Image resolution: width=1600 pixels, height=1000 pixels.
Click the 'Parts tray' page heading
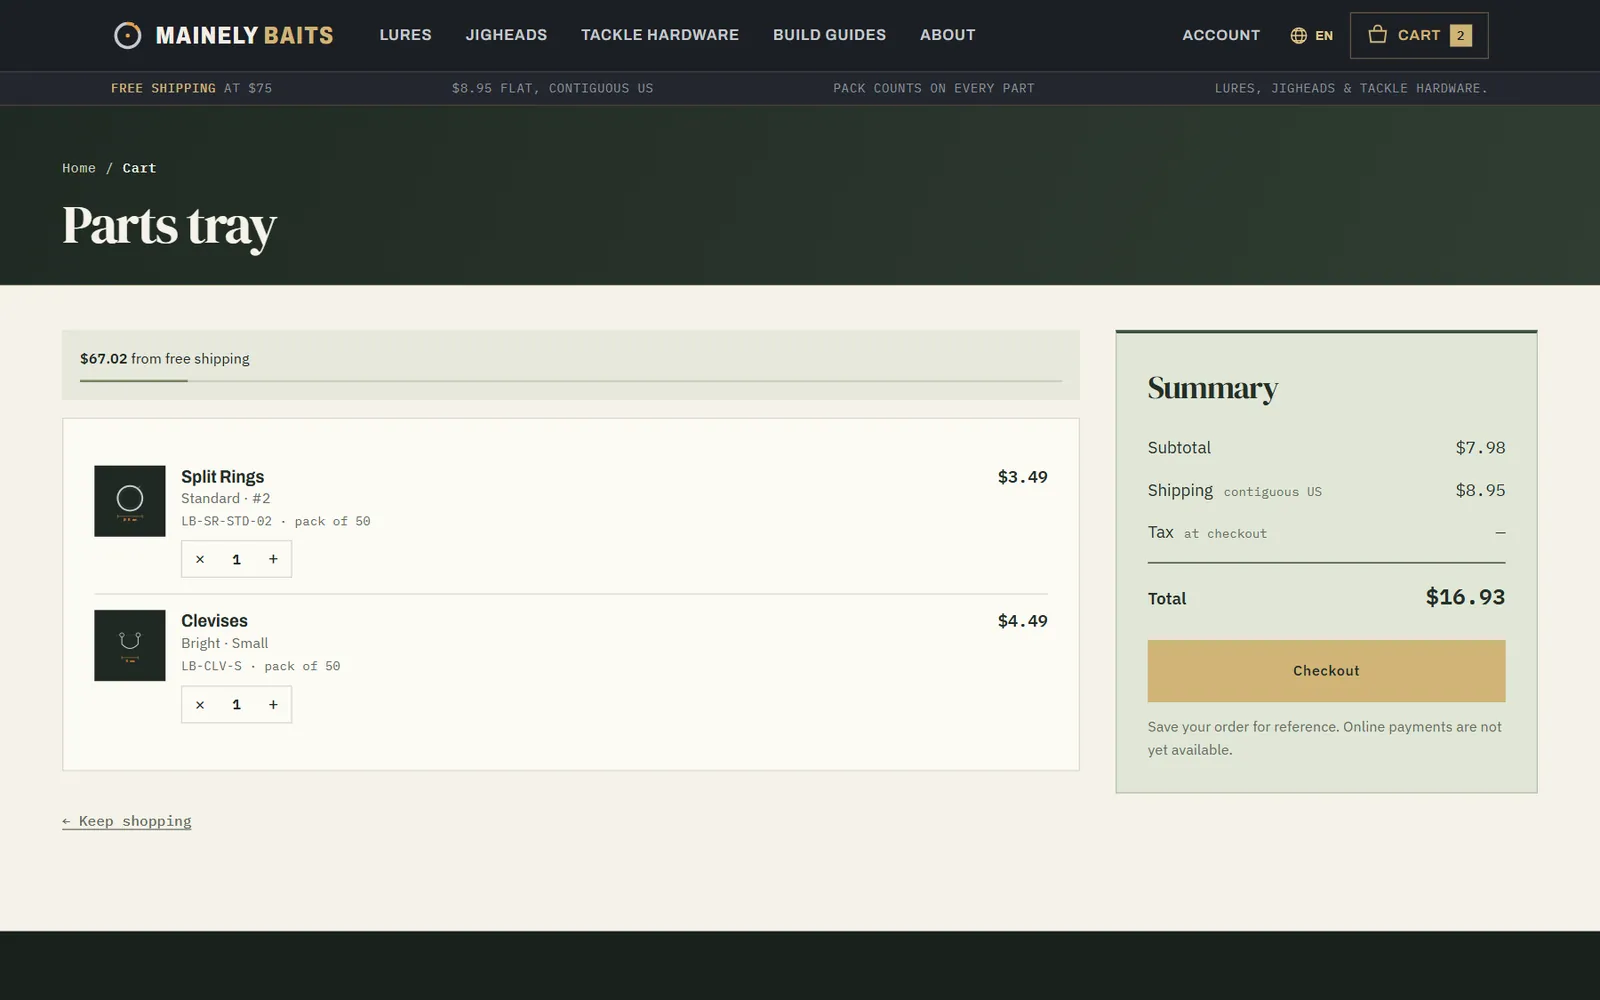[x=169, y=227]
